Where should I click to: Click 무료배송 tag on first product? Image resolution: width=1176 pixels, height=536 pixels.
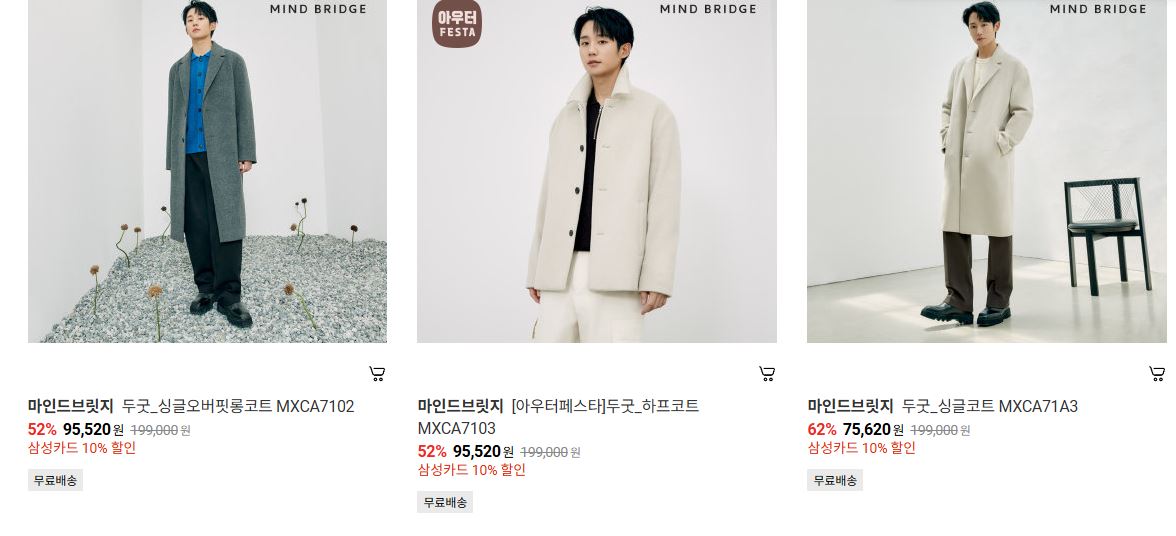click(56, 481)
